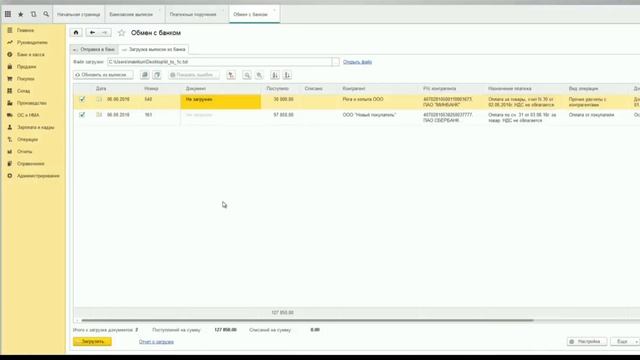640x360 pixels.
Task: Close the Обмен с банком tab
Action: coord(274,10)
